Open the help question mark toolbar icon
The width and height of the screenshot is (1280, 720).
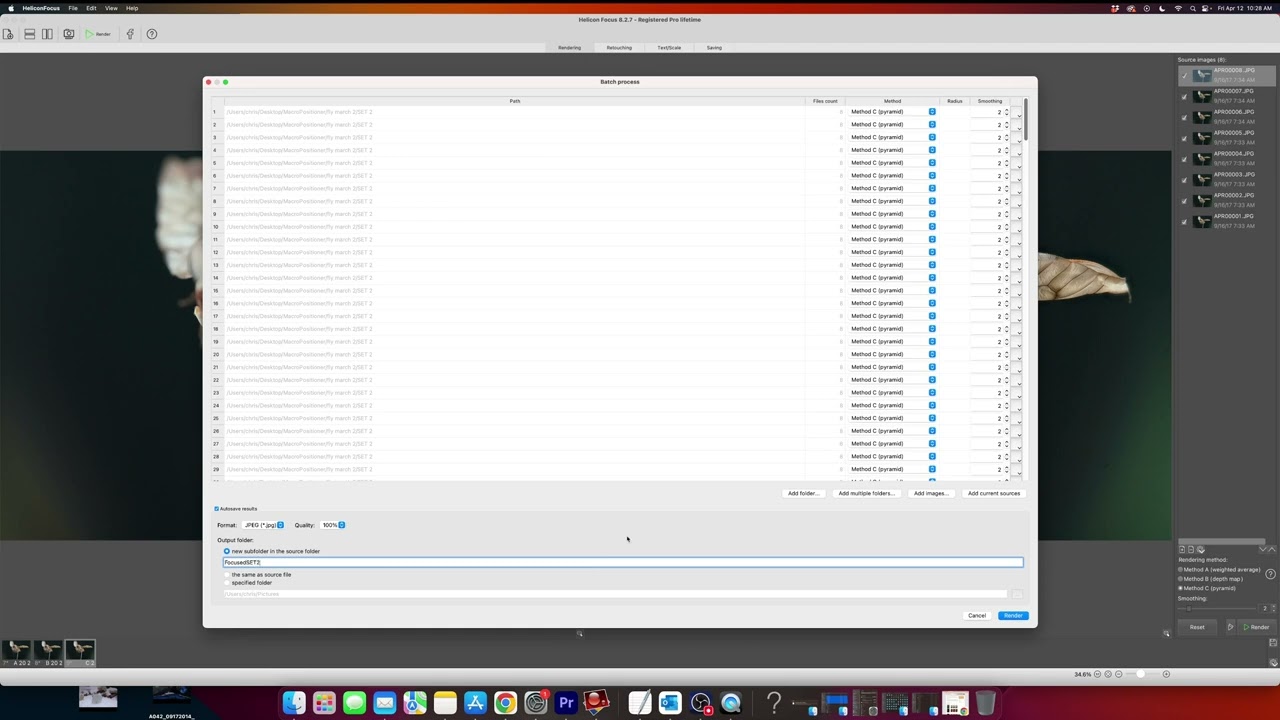[x=152, y=34]
